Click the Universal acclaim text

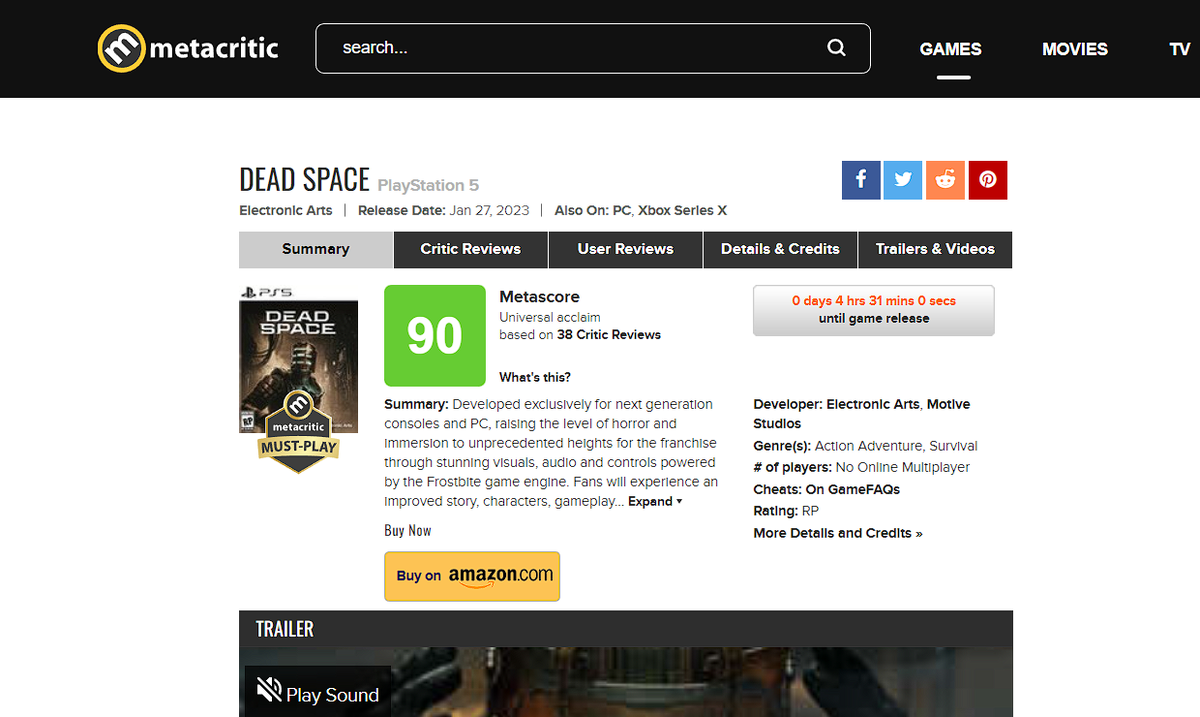(550, 317)
